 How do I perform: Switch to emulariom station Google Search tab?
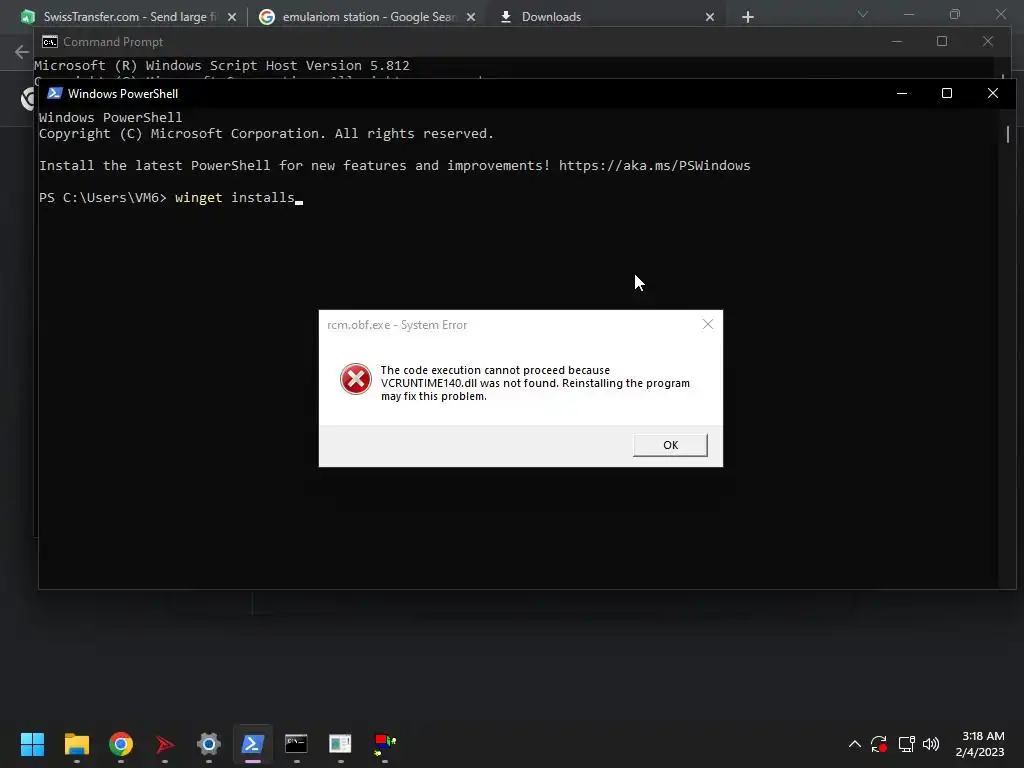pos(368,16)
